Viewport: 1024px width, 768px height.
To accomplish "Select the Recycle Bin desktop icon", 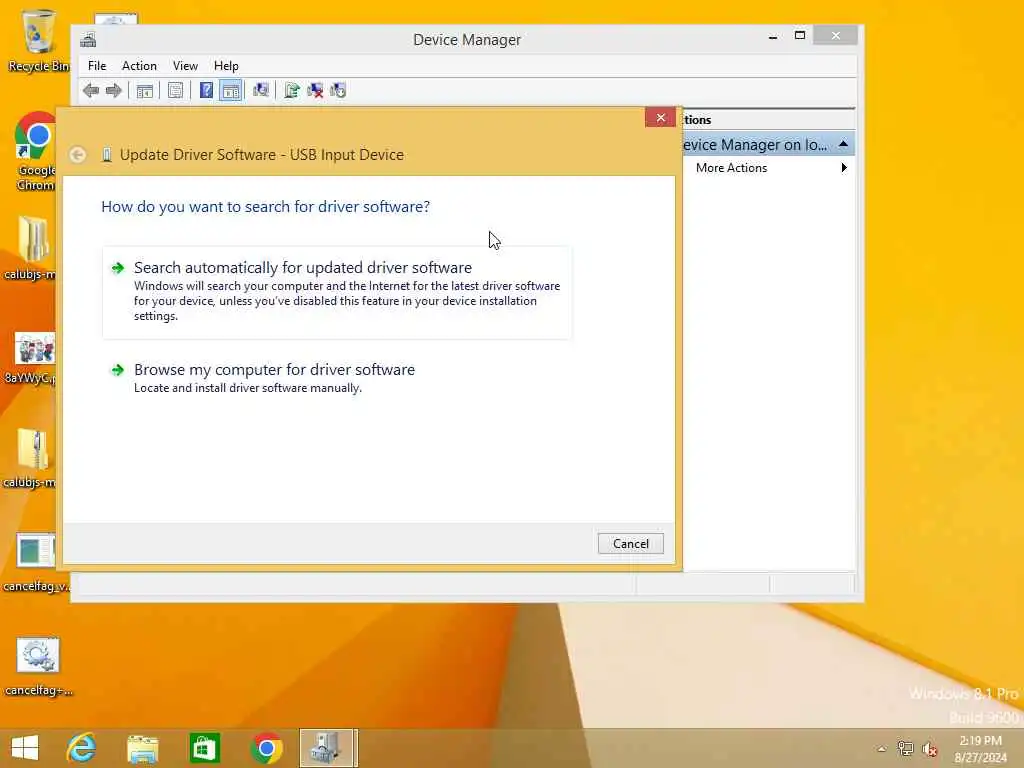I will 39,41.
